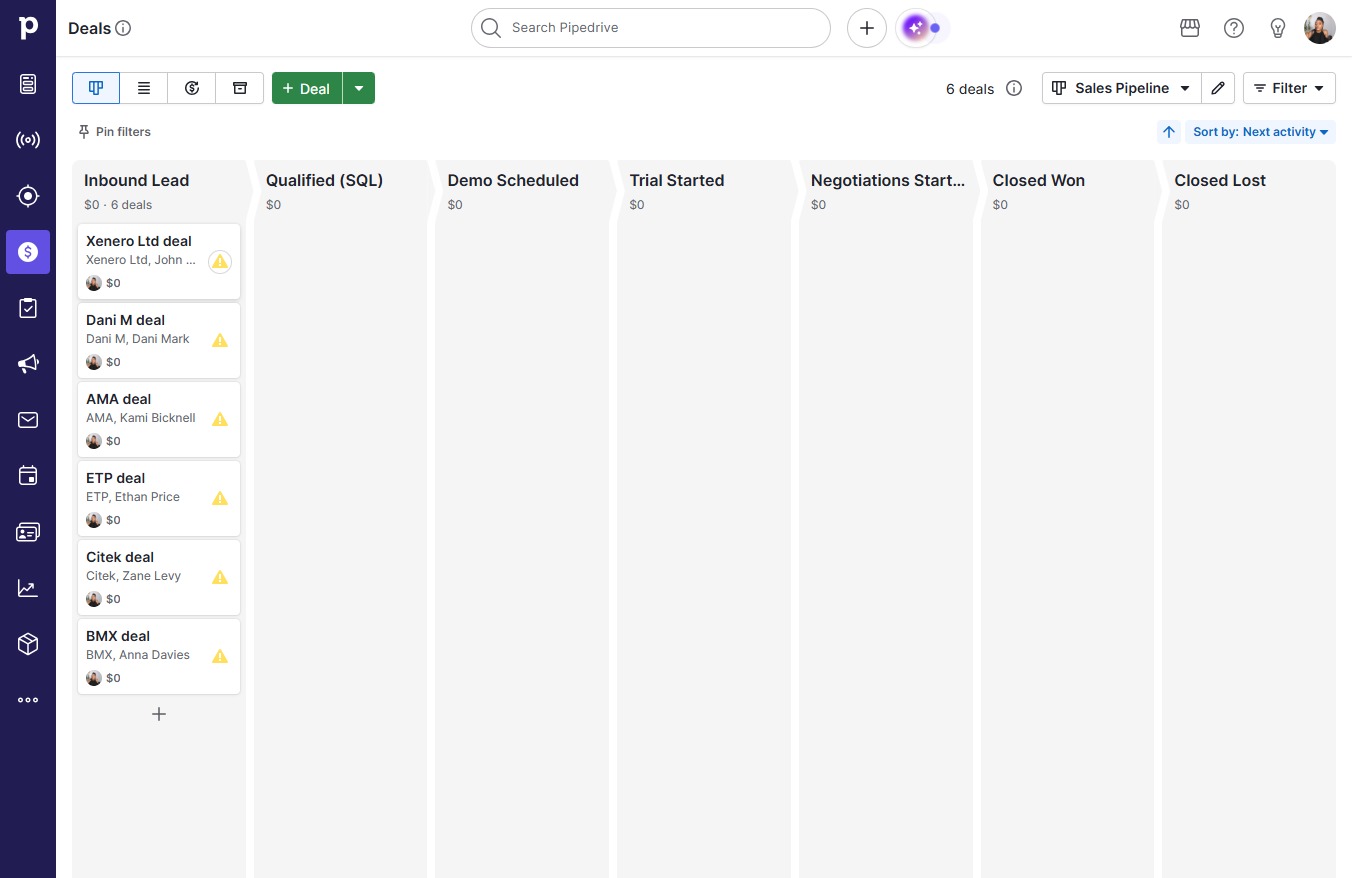The height and width of the screenshot is (878, 1352).
Task: Open the BMX deal card title
Action: click(118, 636)
